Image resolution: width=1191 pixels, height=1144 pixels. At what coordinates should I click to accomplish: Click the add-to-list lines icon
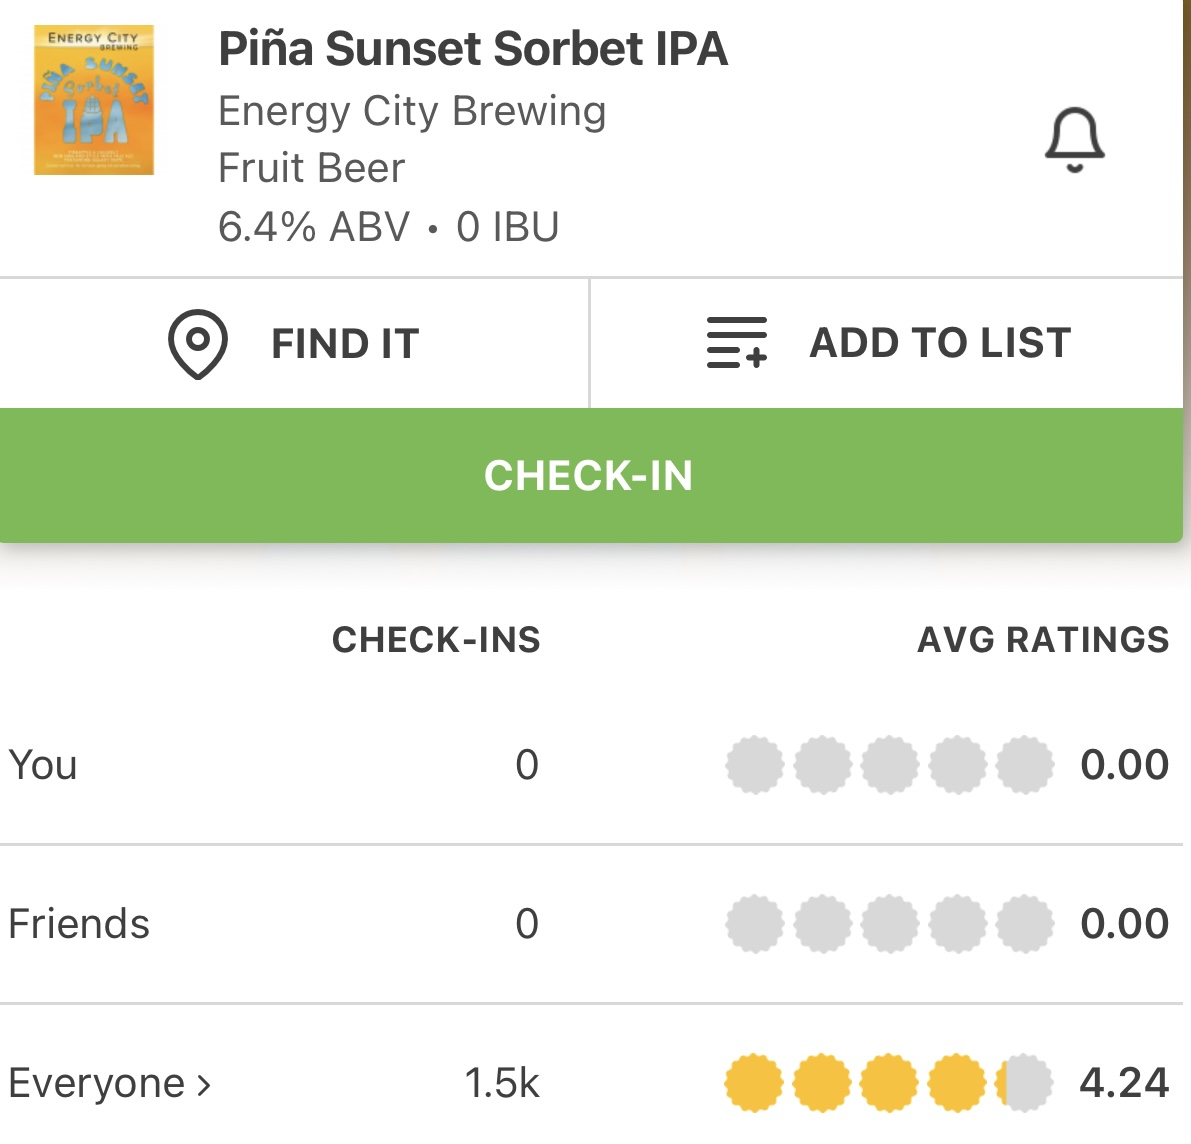(x=736, y=343)
